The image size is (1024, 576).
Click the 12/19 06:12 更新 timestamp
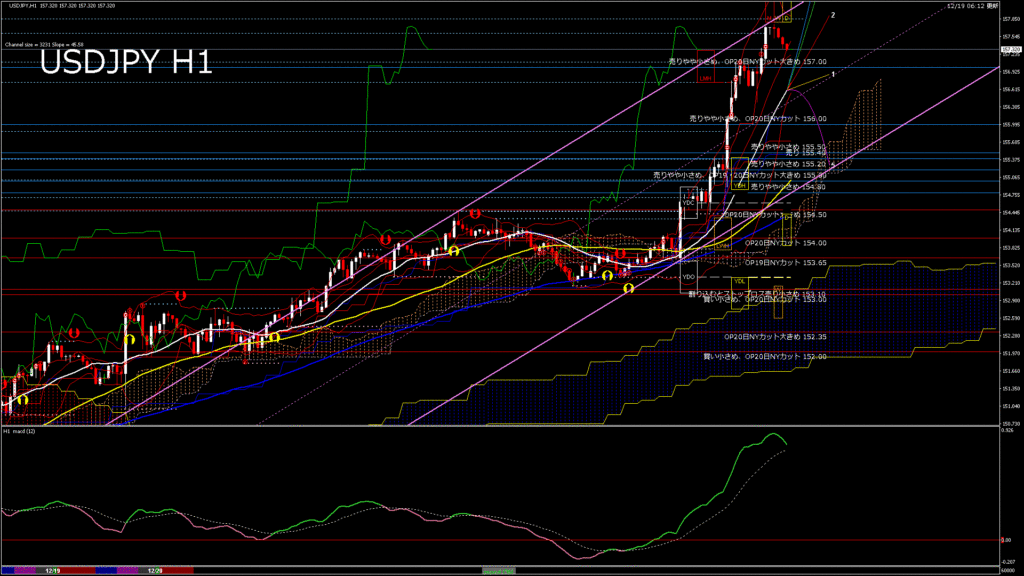pyautogui.click(x=971, y=6)
